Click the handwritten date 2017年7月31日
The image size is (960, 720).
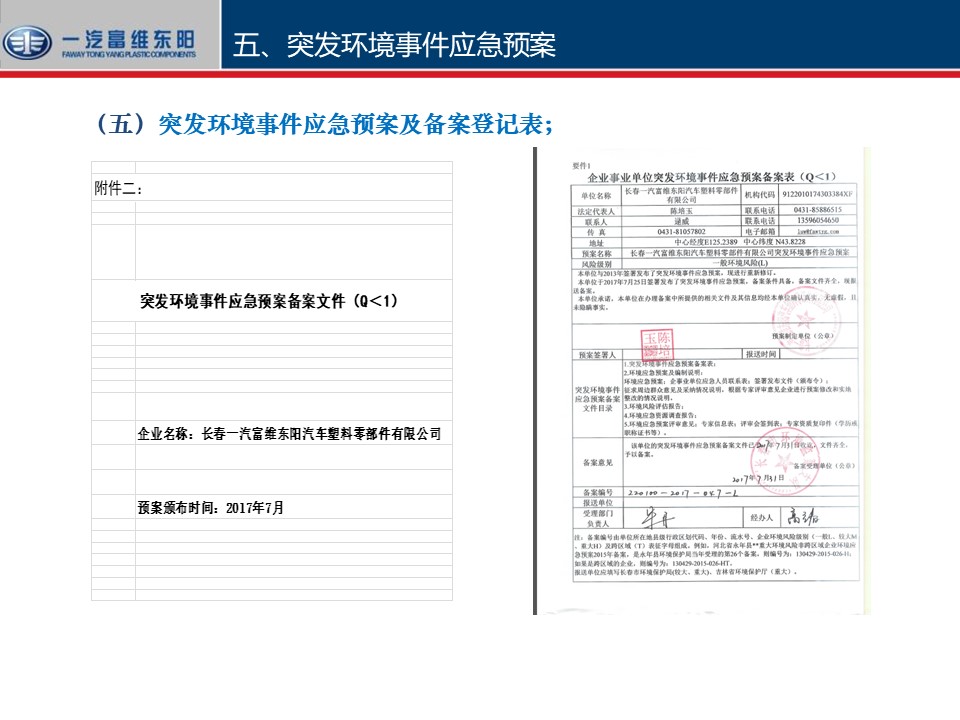point(758,478)
